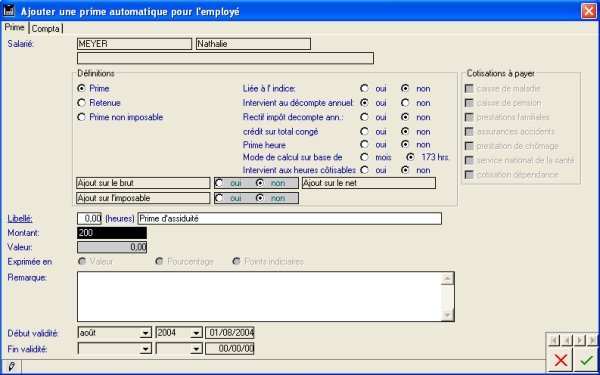This screenshot has height=375, width=600.
Task: Select the Prime tab
Action: [14, 28]
